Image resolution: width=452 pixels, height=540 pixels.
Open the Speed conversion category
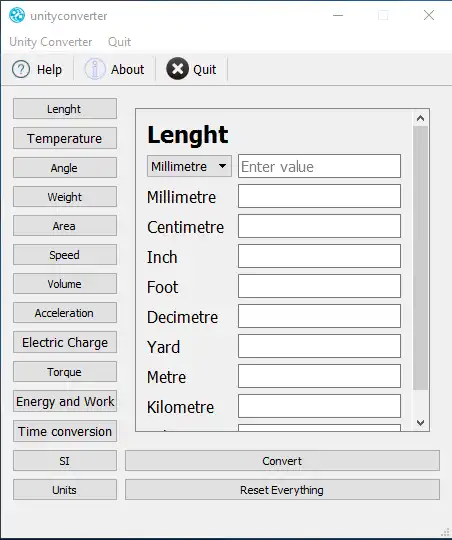65,255
